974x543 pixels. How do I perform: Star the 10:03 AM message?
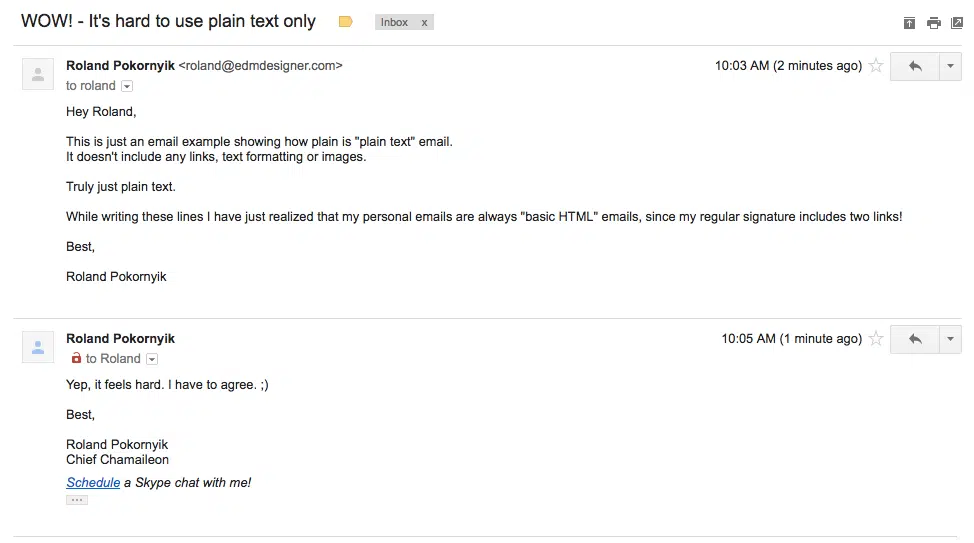pyautogui.click(x=876, y=66)
